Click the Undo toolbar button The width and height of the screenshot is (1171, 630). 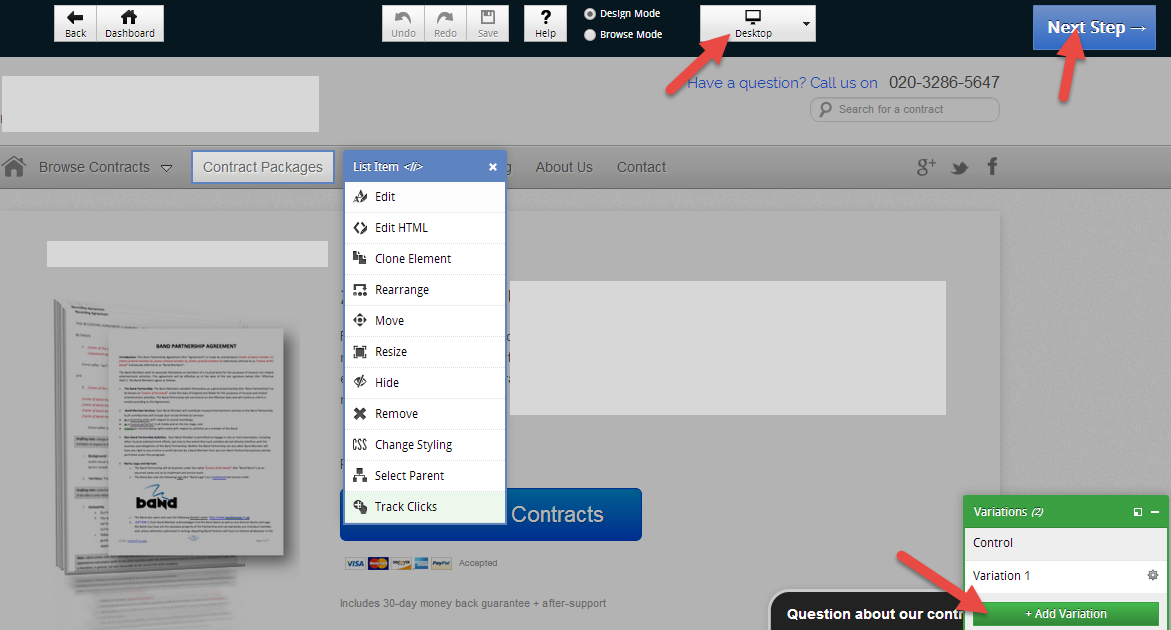[403, 24]
